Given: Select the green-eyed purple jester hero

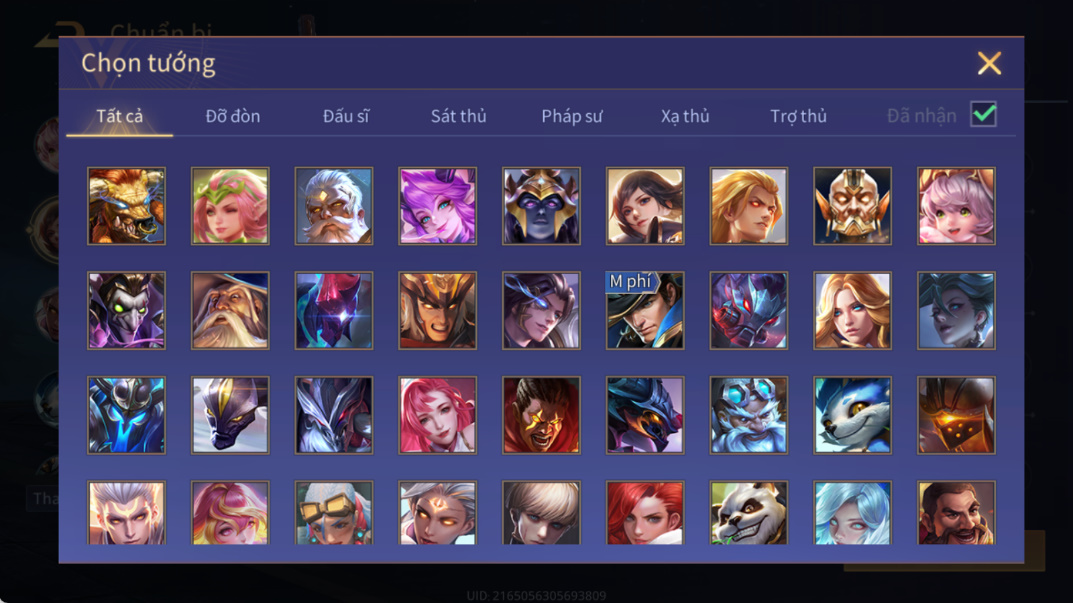Looking at the screenshot, I should (127, 311).
